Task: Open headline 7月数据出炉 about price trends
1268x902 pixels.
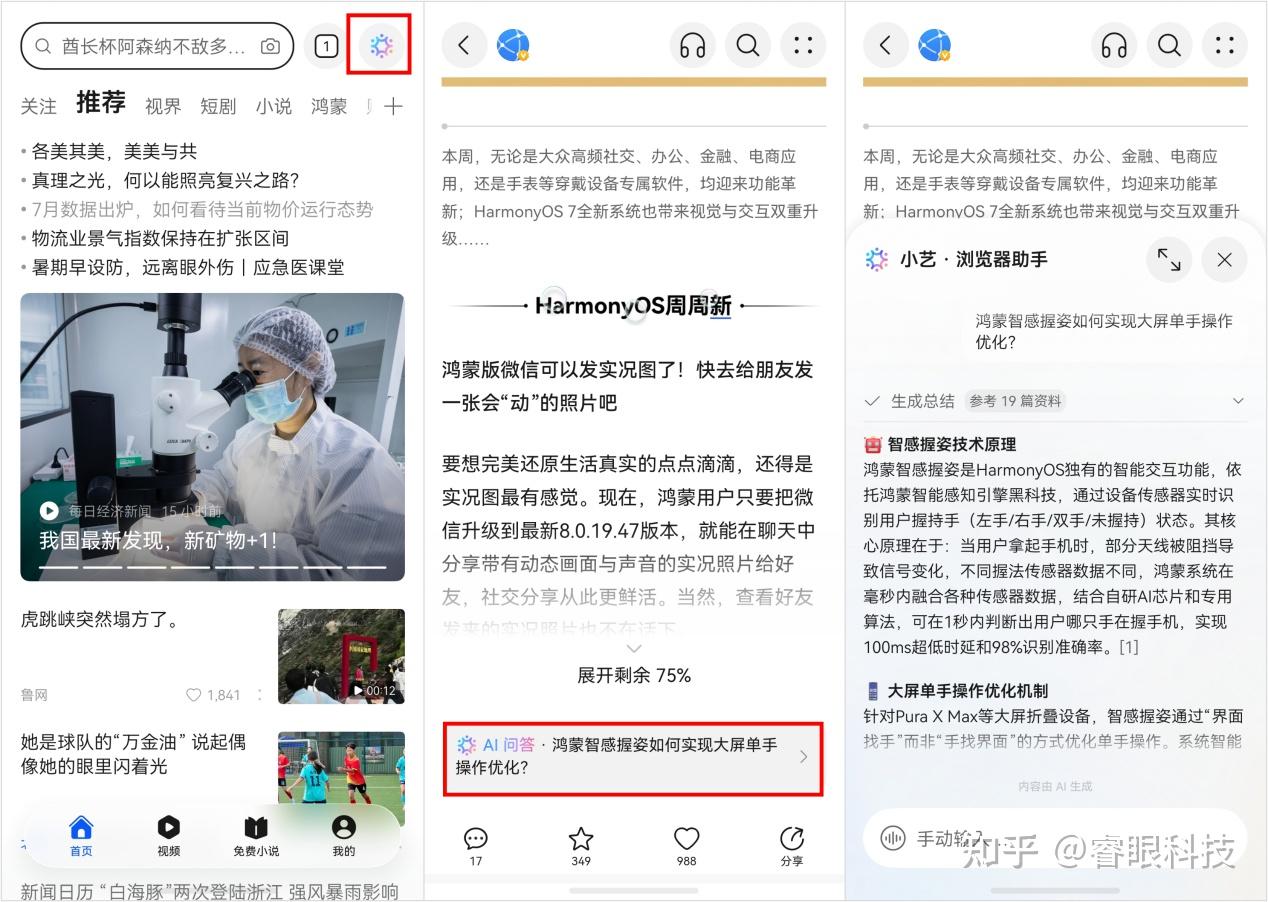Action: click(x=202, y=209)
